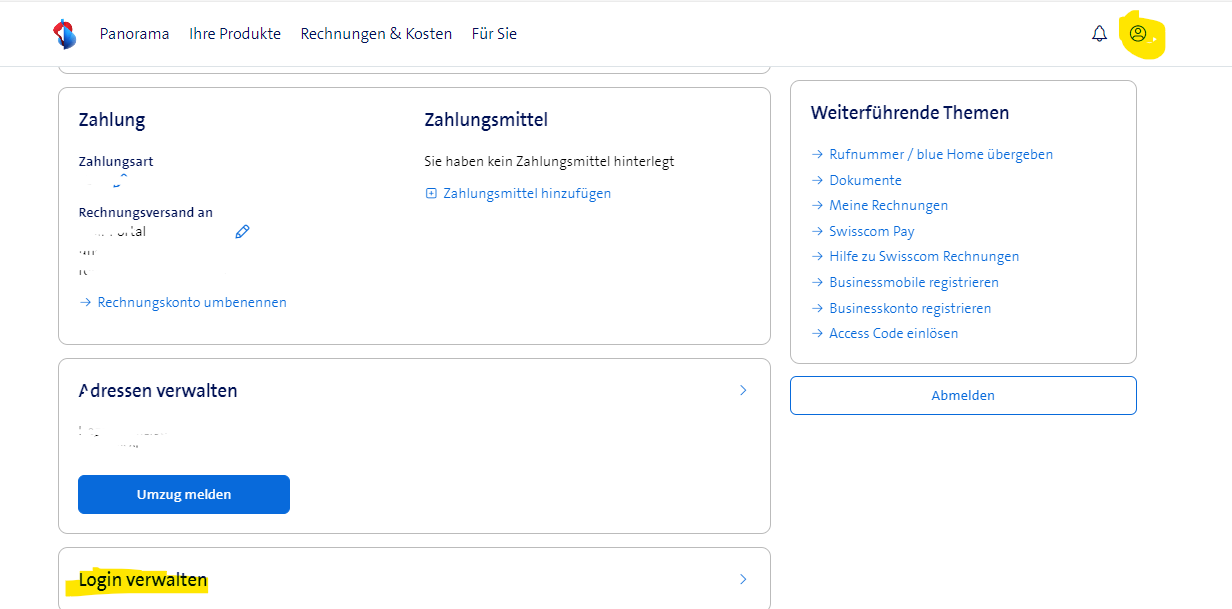Expand Login verwalten with the chevron
Viewport: 1232px width, 609px height.
(742, 579)
